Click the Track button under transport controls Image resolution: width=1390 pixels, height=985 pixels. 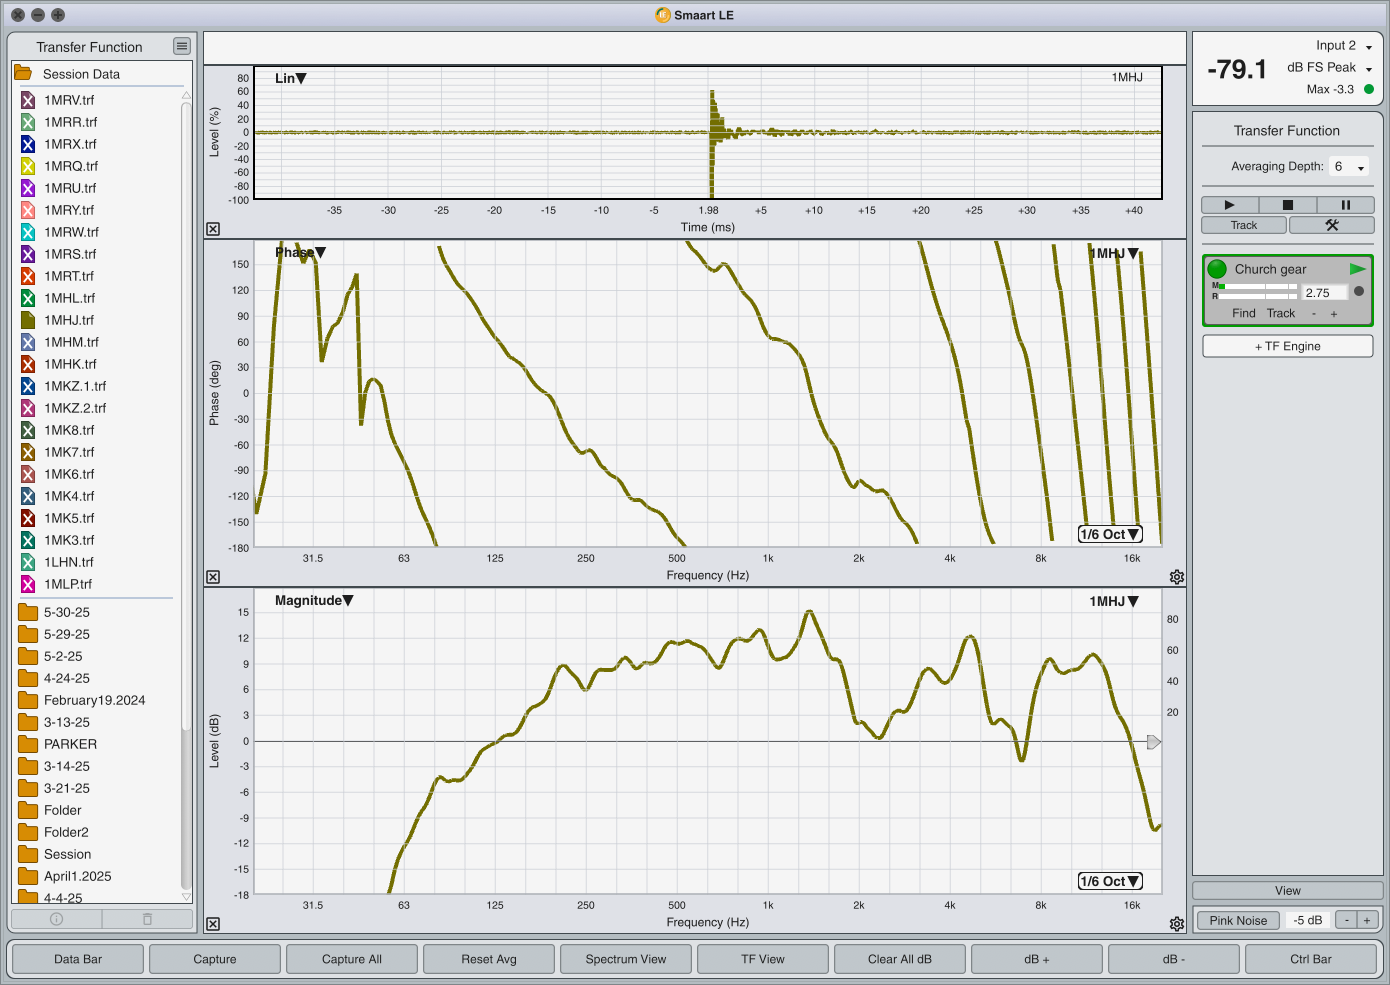point(1244,225)
